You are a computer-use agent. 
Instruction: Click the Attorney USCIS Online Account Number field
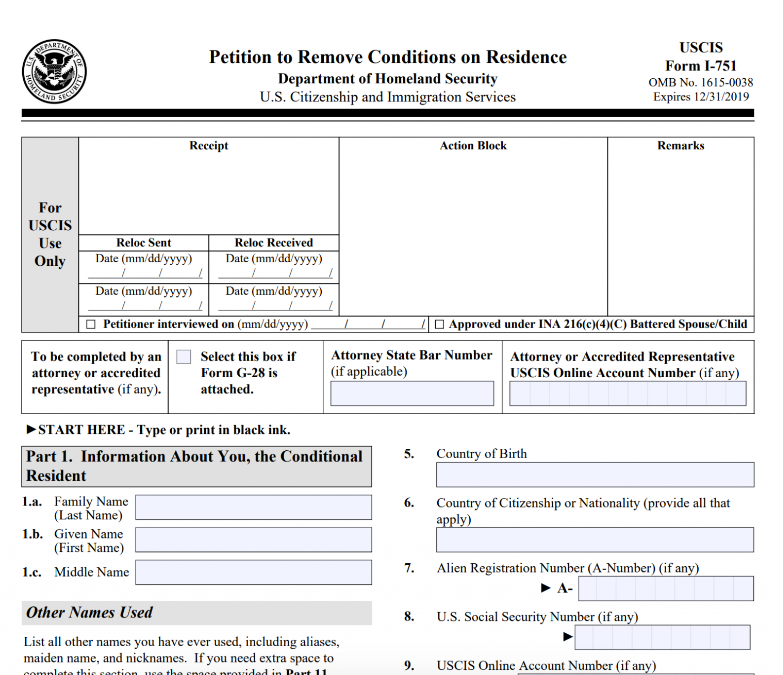628,393
